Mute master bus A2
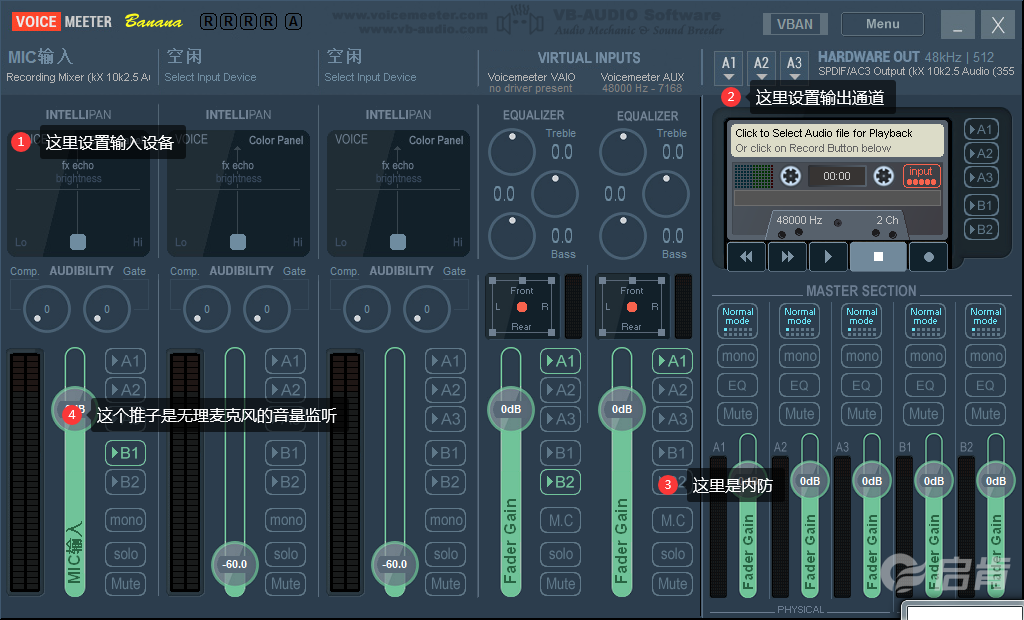 pyautogui.click(x=799, y=414)
